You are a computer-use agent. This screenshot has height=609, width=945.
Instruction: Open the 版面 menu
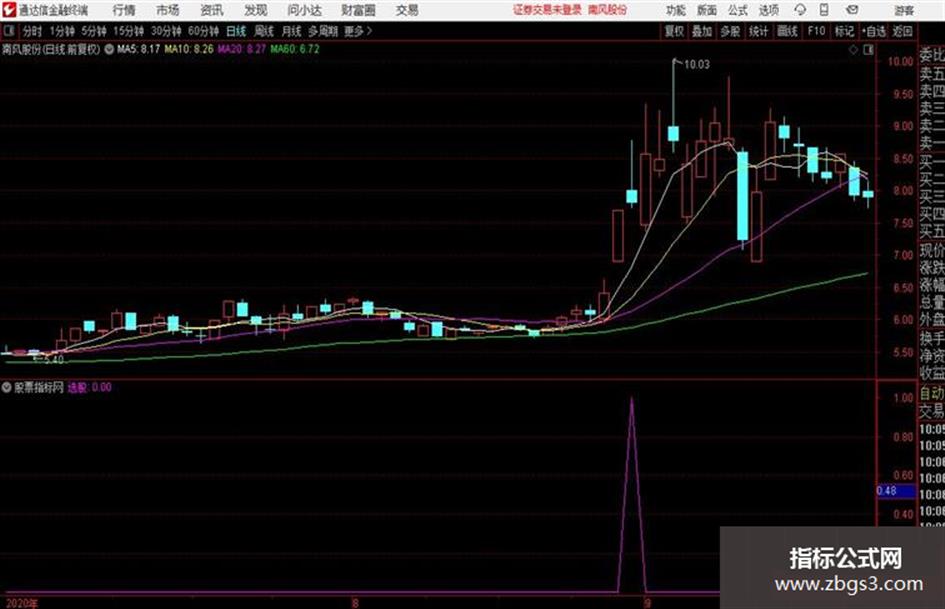tap(707, 10)
